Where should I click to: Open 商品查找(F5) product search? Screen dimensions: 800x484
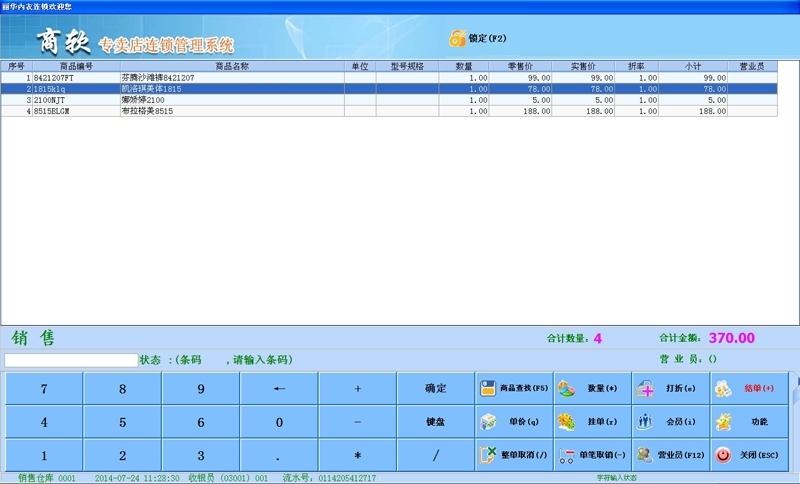(514, 389)
